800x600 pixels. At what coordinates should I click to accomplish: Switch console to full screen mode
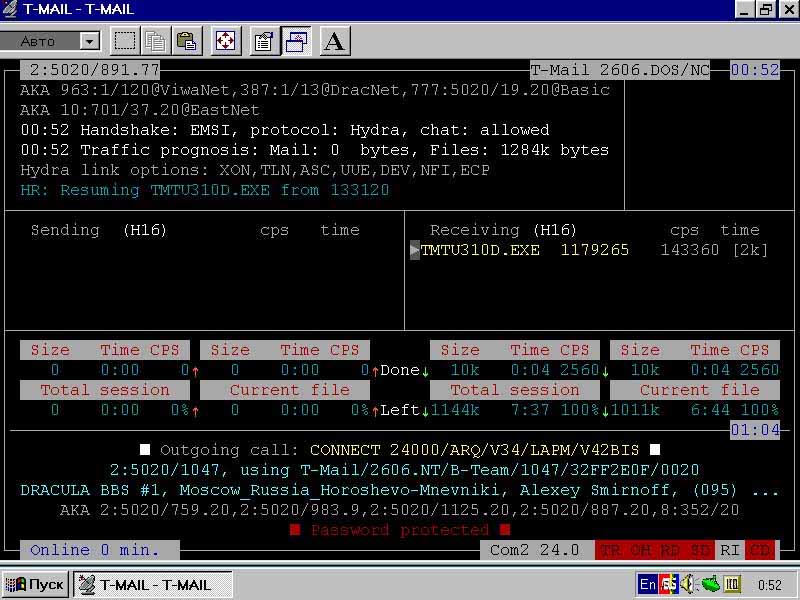(x=226, y=41)
